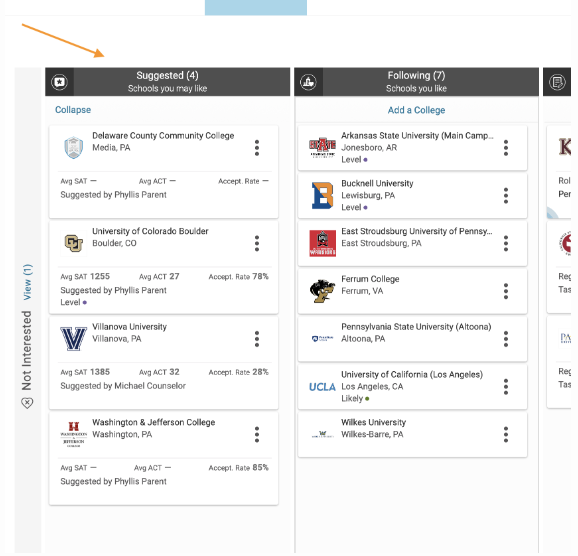Screen dimensions: 578x556
Task: Click Colorado Boulder Avg SAT 1255 value
Action: coord(100,277)
